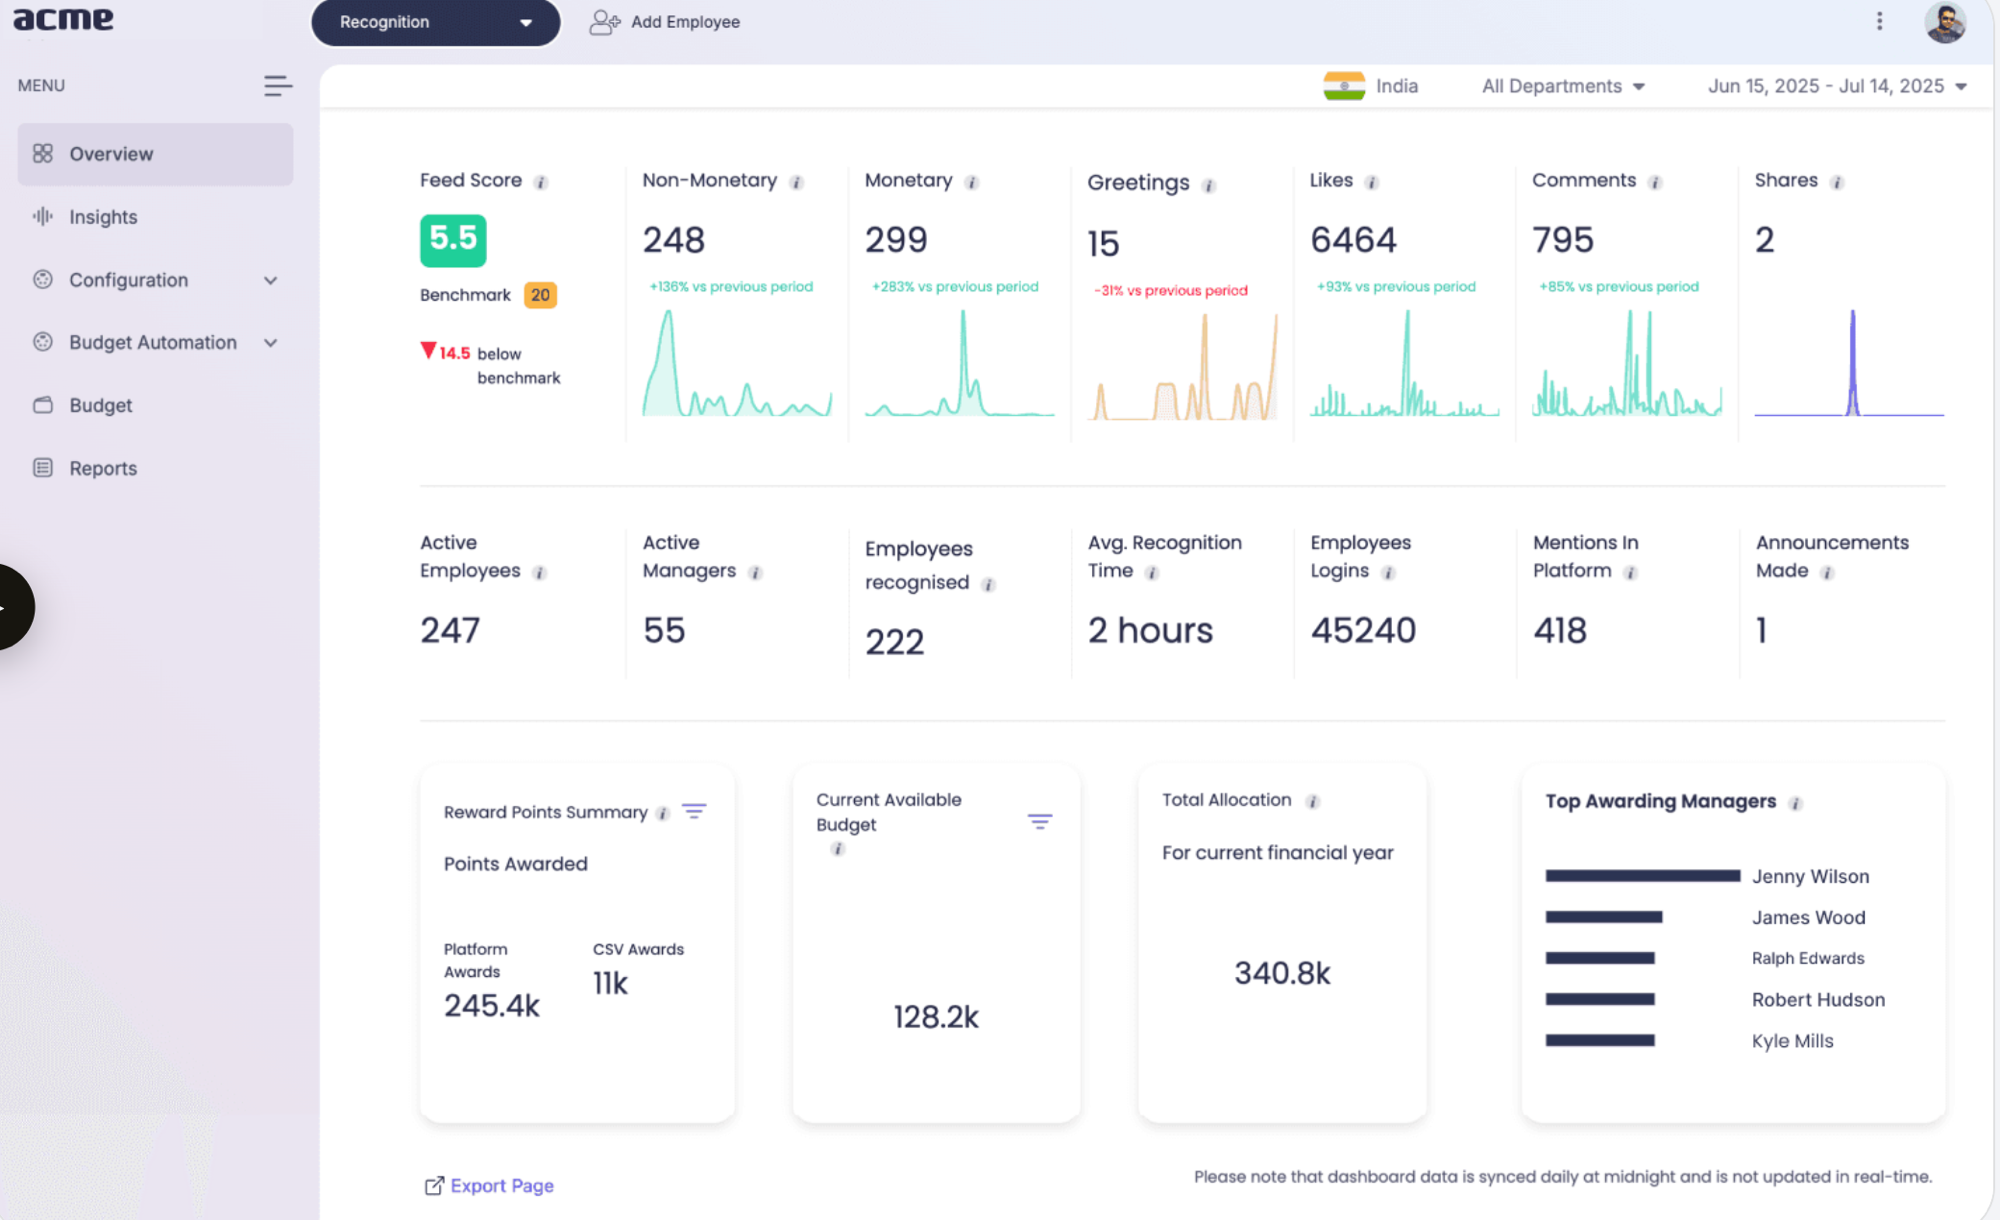Click the Announcements Made info icon

(x=1827, y=573)
